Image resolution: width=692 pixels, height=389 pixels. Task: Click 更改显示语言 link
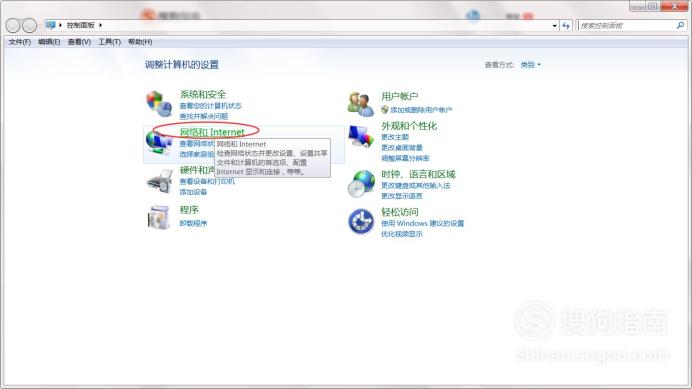pyautogui.click(x=402, y=196)
